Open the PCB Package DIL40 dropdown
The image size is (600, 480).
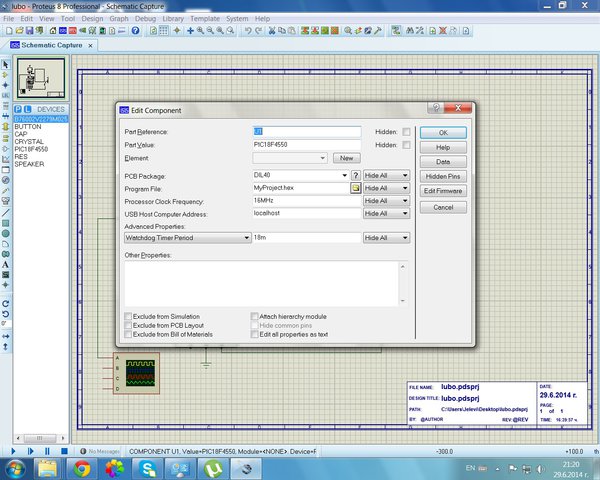coord(300,175)
